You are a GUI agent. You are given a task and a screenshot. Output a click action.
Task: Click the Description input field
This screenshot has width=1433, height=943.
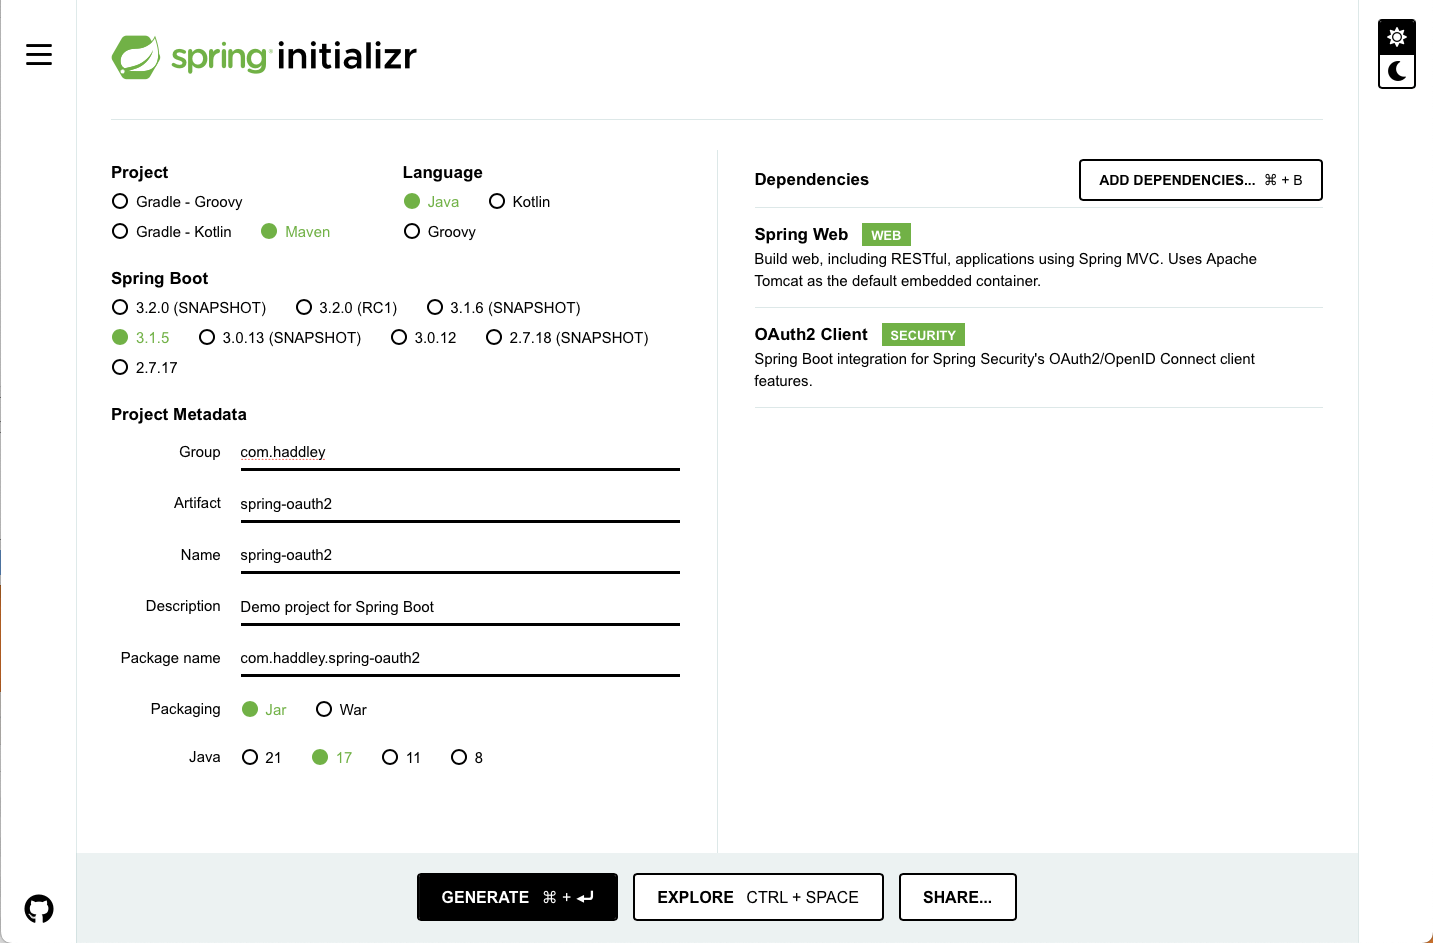(459, 607)
